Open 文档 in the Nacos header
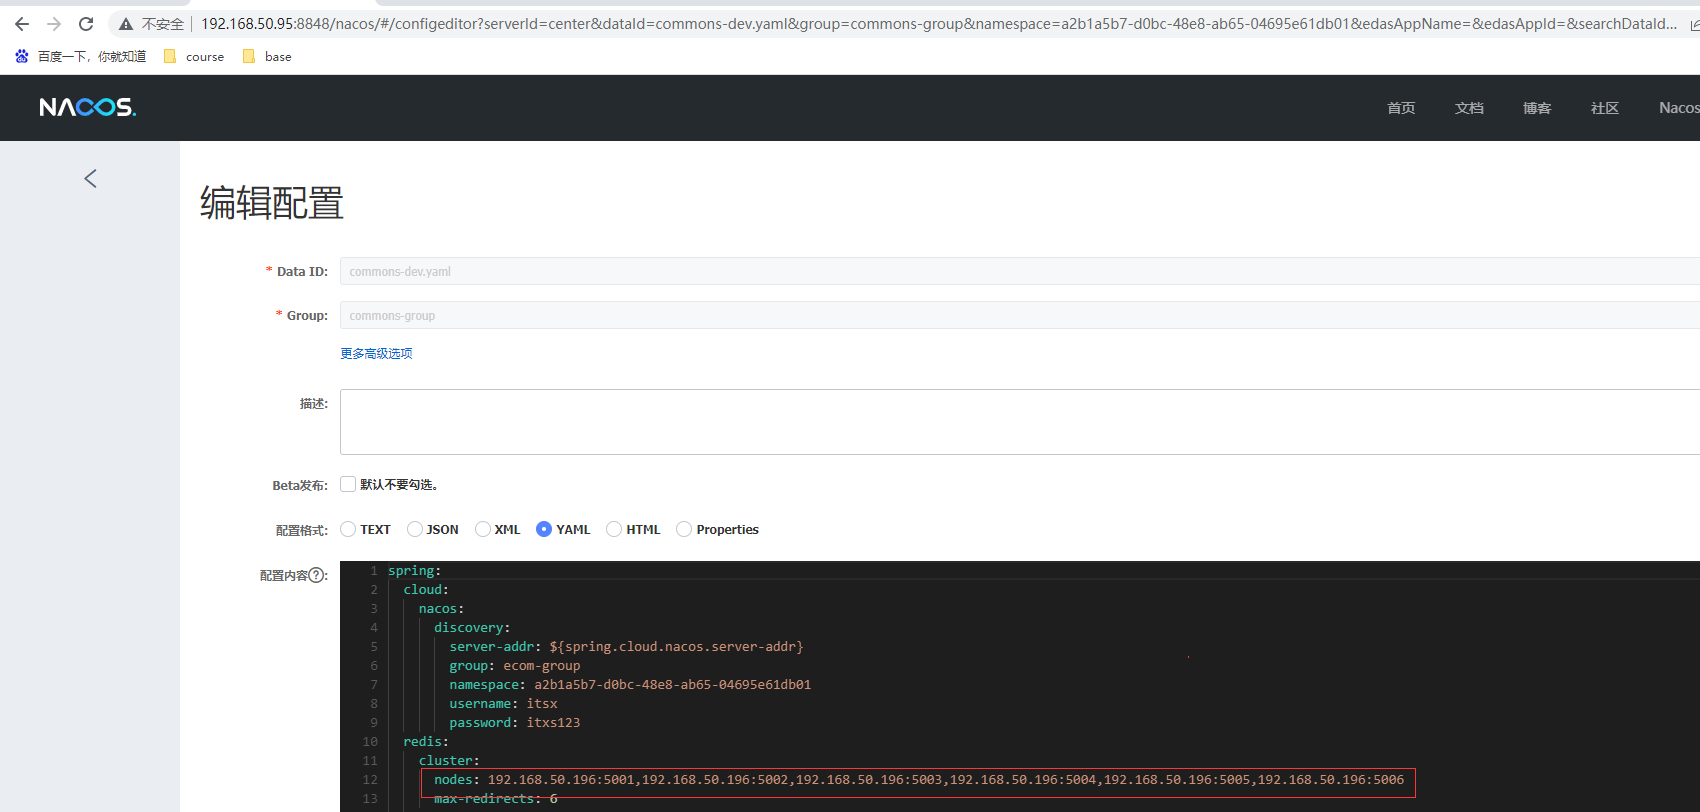The image size is (1700, 812). pyautogui.click(x=1469, y=108)
